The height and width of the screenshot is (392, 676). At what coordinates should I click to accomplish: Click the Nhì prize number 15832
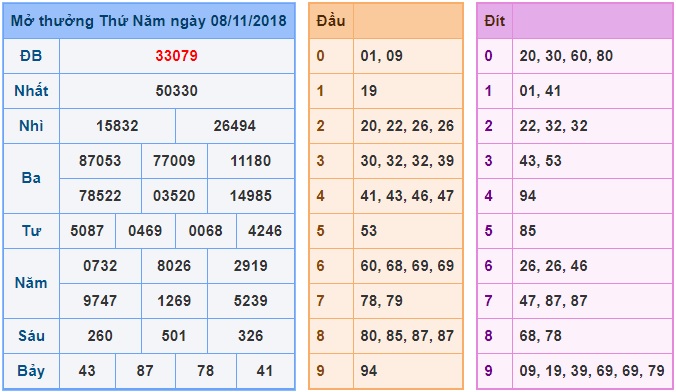coord(117,125)
